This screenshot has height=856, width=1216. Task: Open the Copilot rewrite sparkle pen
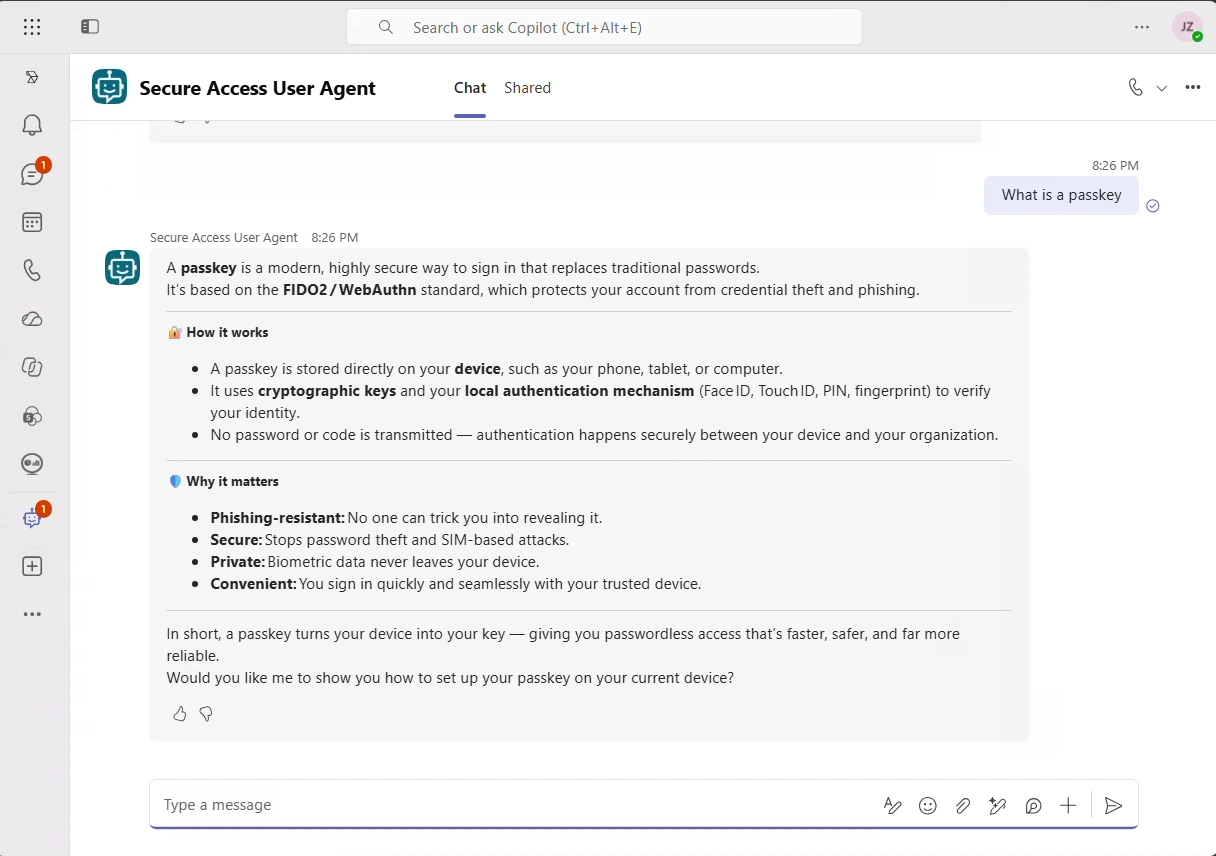point(998,805)
